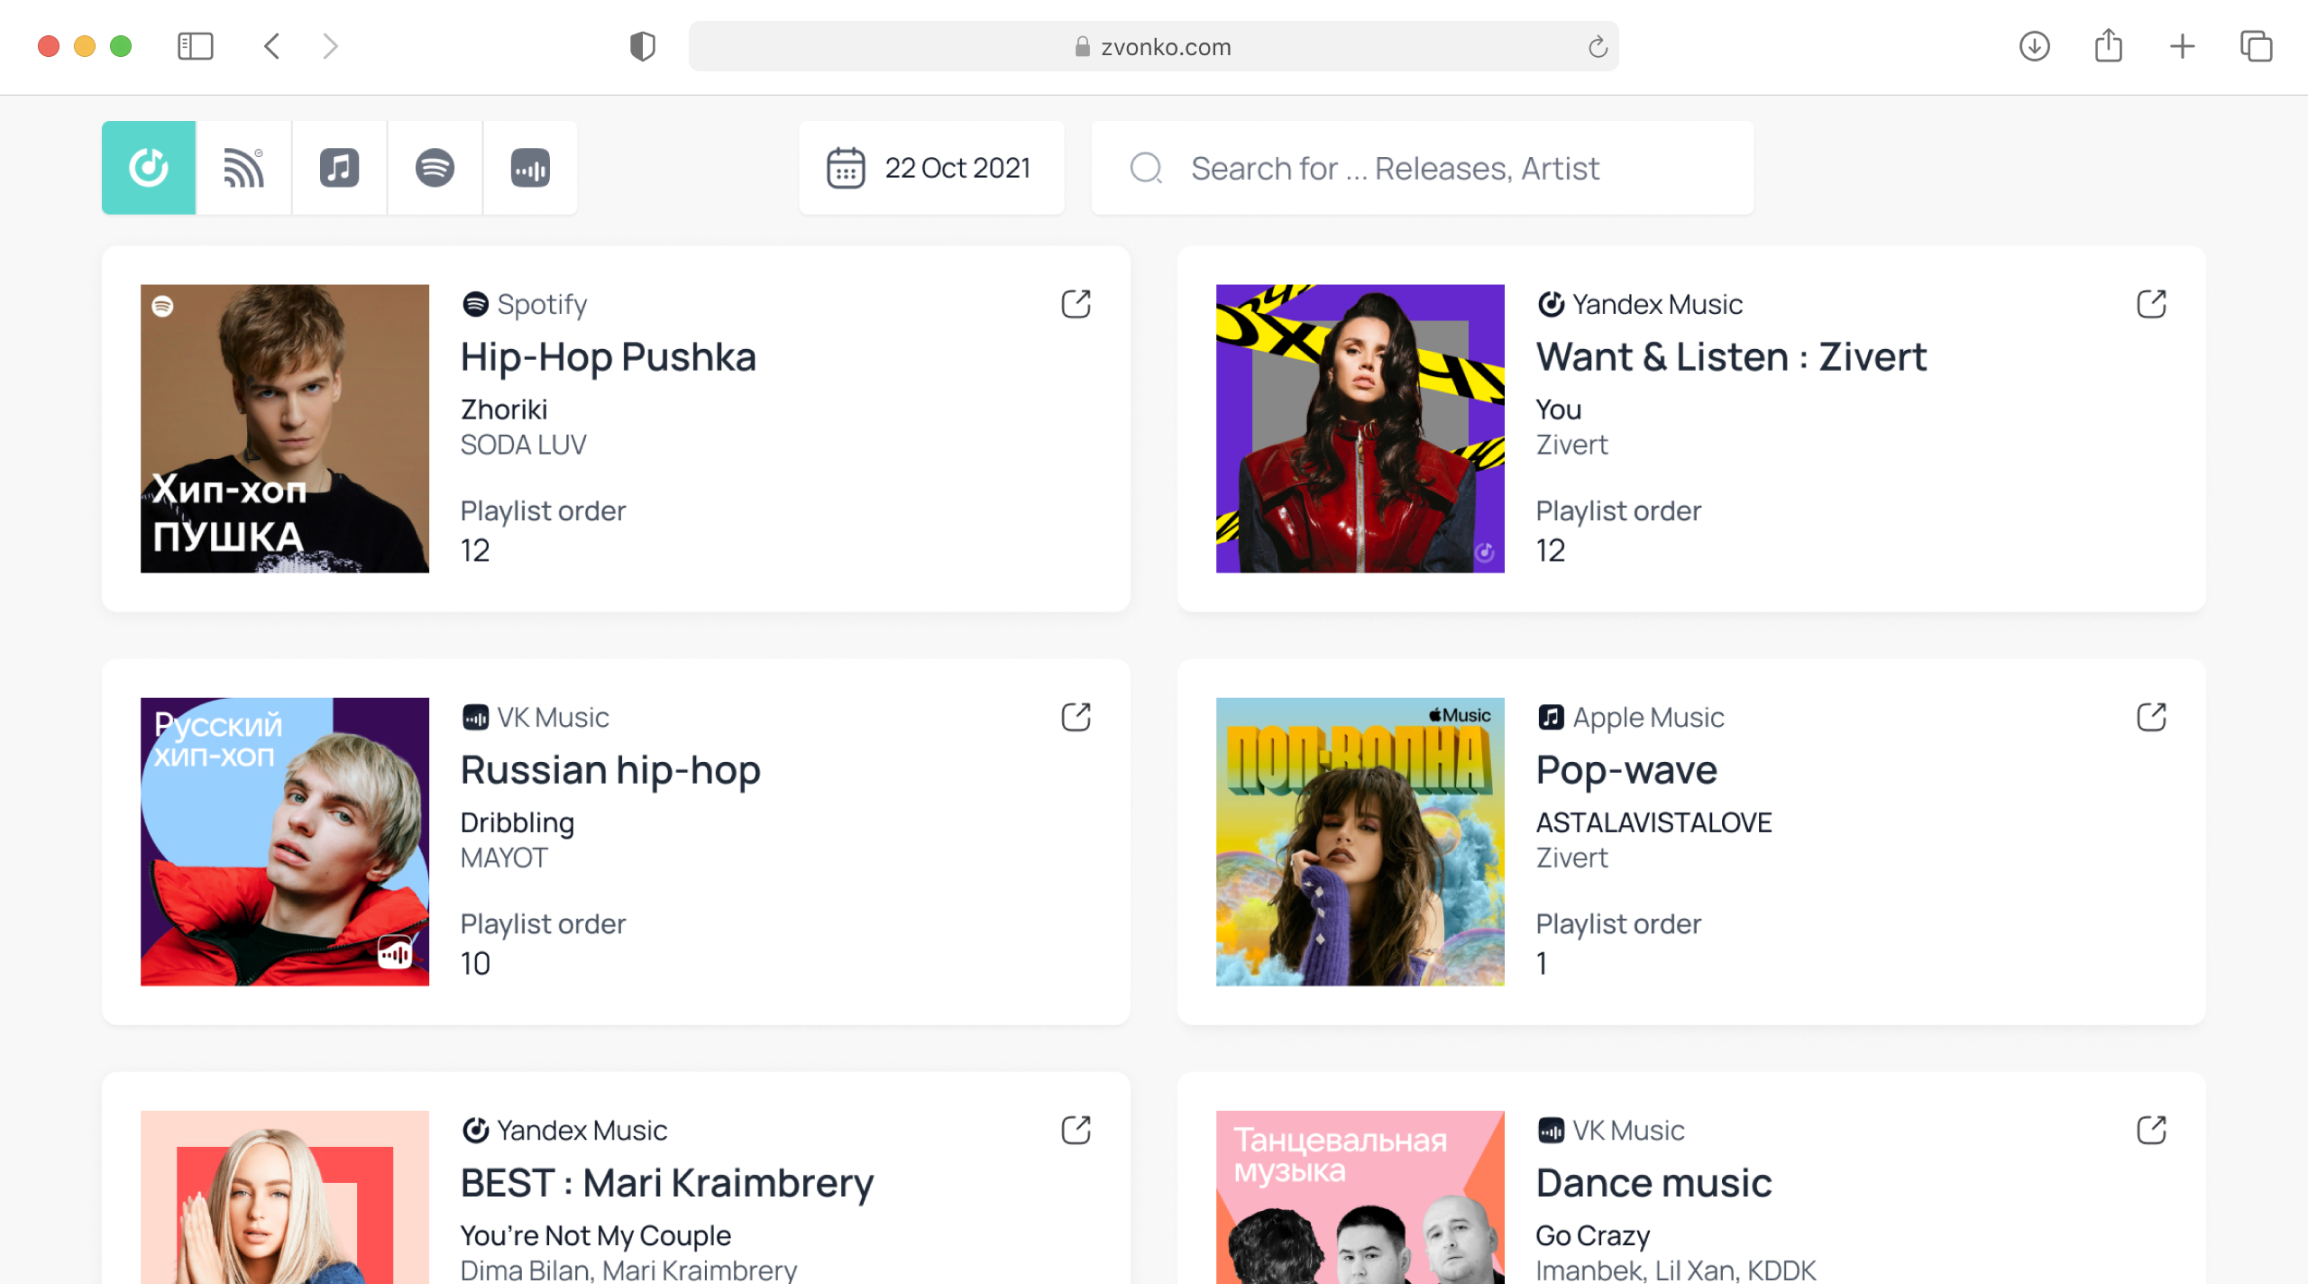Open Pop-wave playlist external link icon
The image size is (2308, 1284).
point(2151,717)
